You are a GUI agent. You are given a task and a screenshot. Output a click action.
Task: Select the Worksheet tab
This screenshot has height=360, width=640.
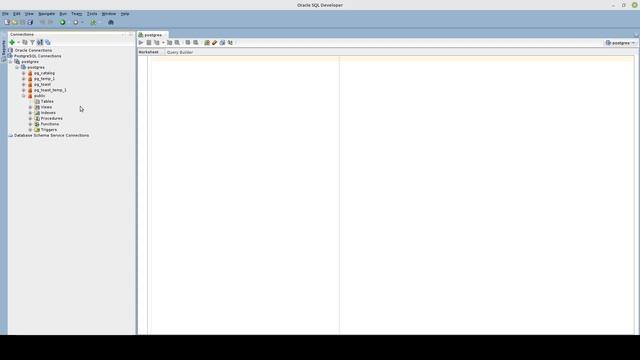point(149,52)
